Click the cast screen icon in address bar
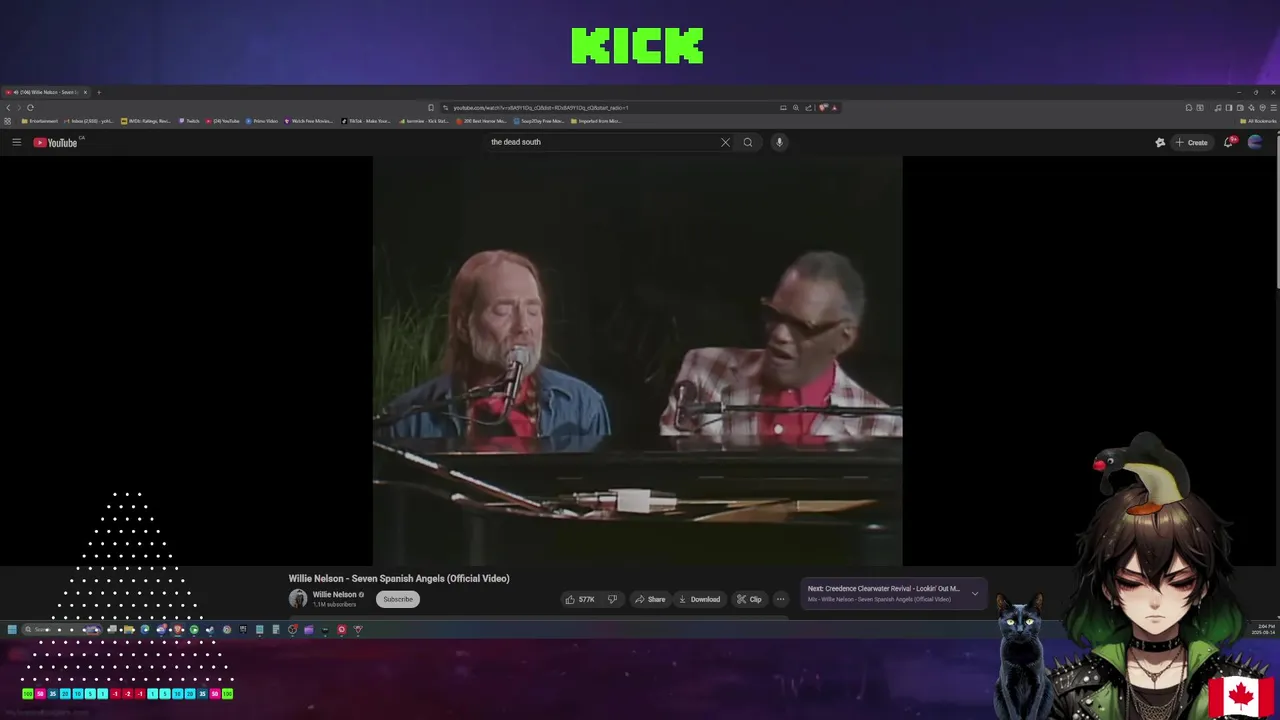The image size is (1280, 720). click(783, 107)
